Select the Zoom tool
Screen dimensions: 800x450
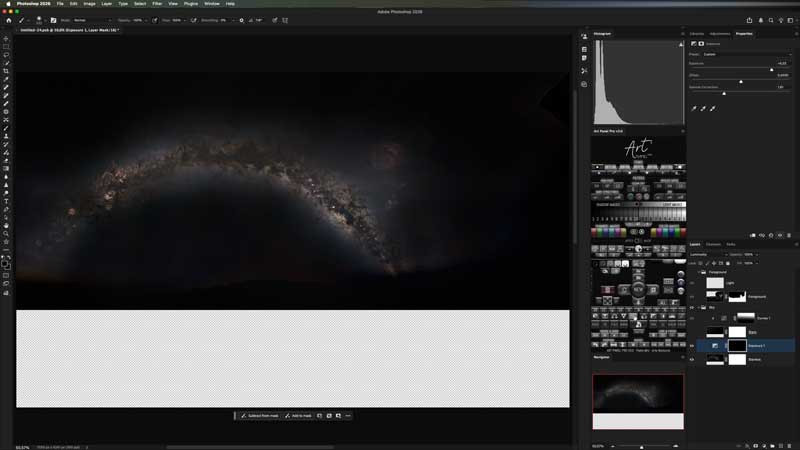click(x=6, y=233)
